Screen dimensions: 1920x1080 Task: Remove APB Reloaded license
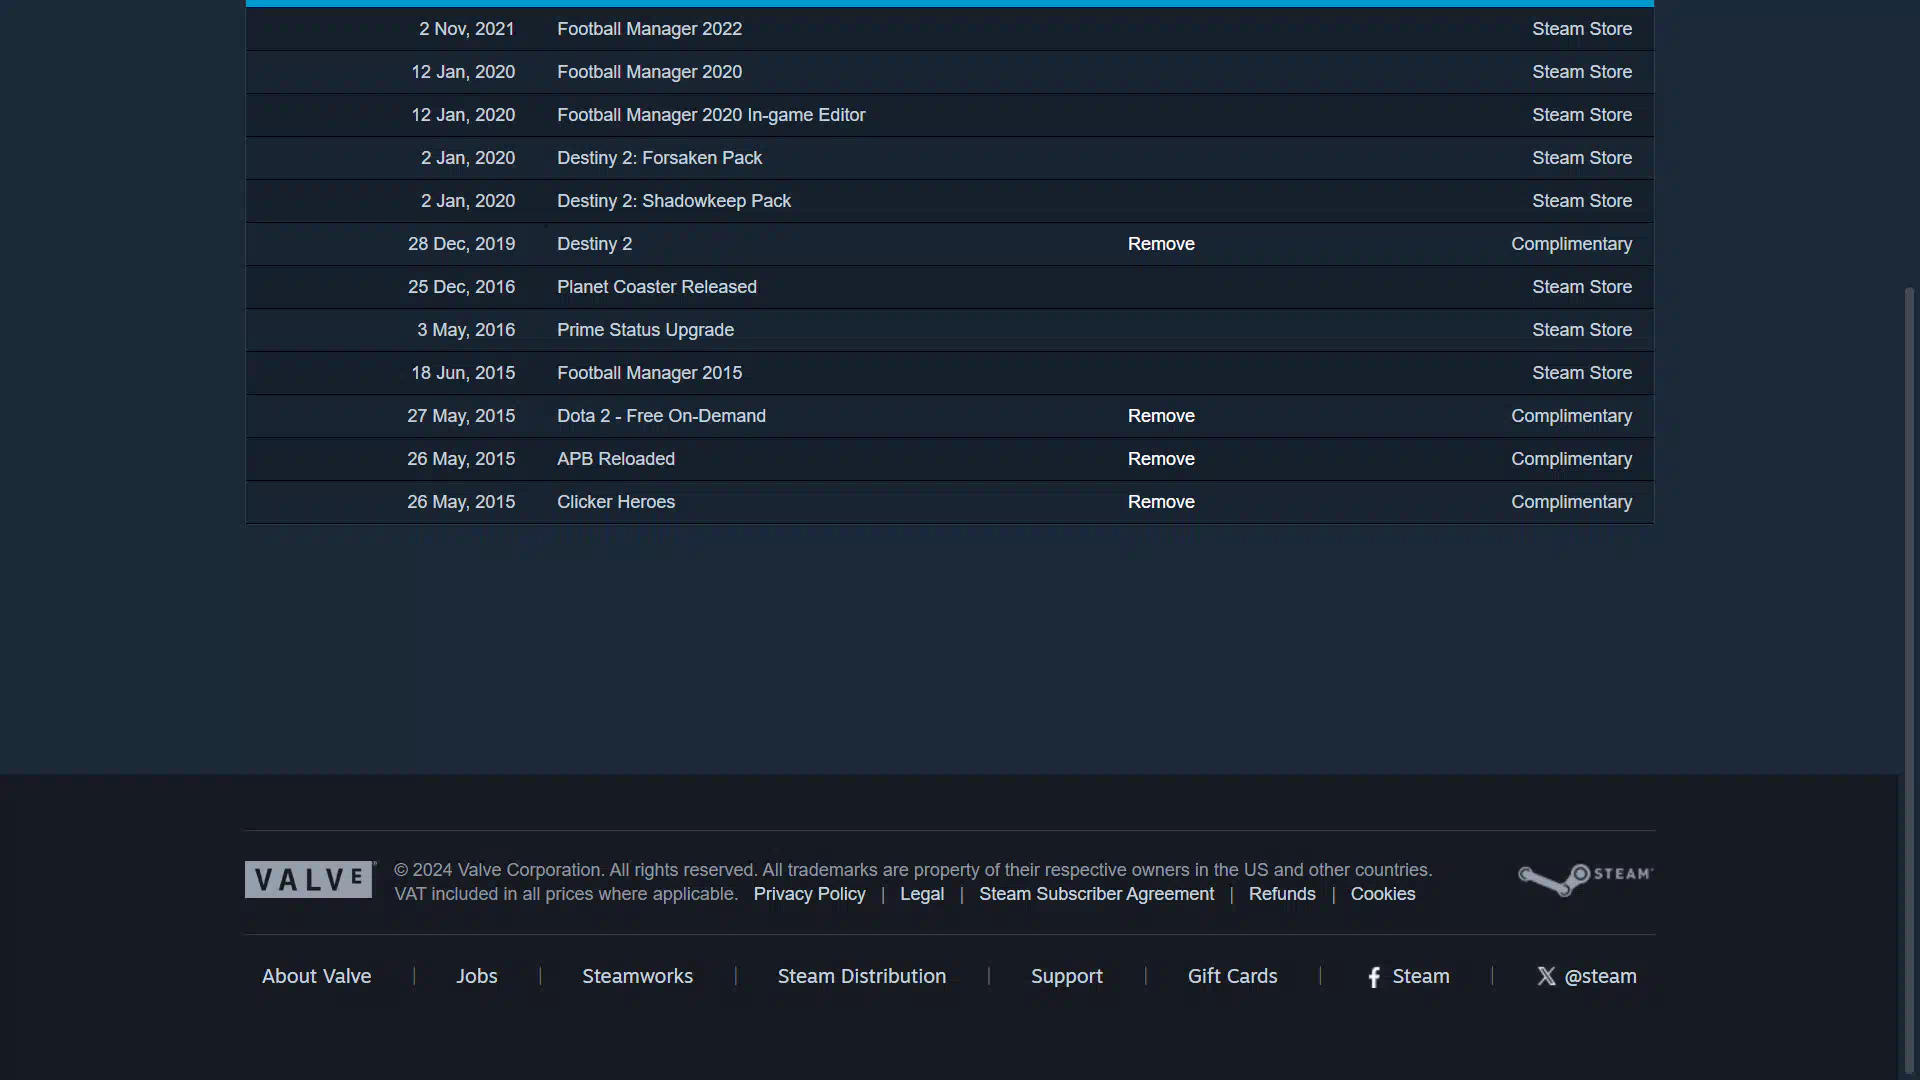1161,459
